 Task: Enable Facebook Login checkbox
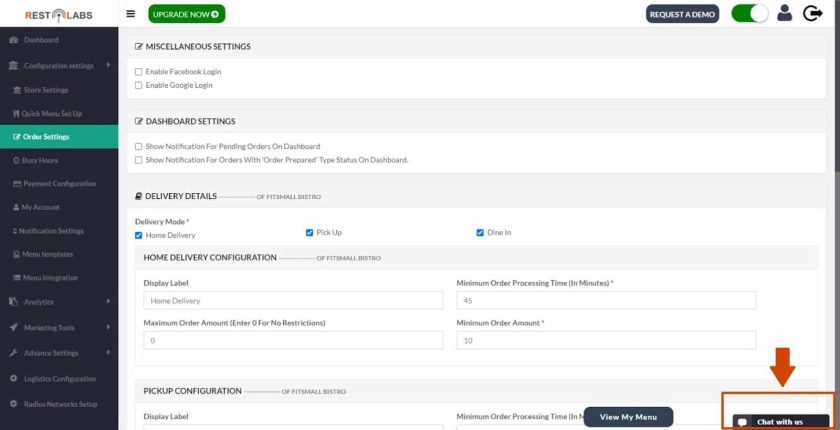point(139,72)
